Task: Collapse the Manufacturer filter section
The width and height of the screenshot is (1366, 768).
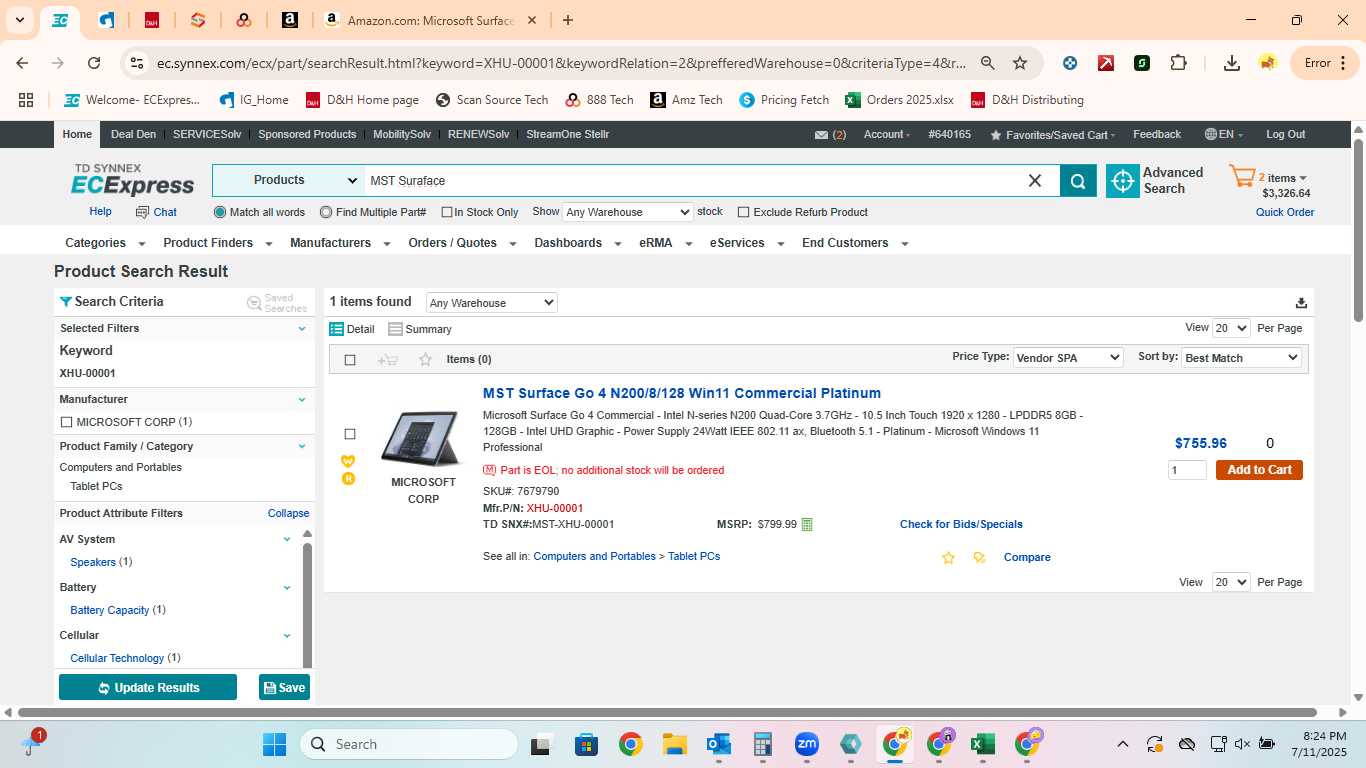Action: coord(302,400)
